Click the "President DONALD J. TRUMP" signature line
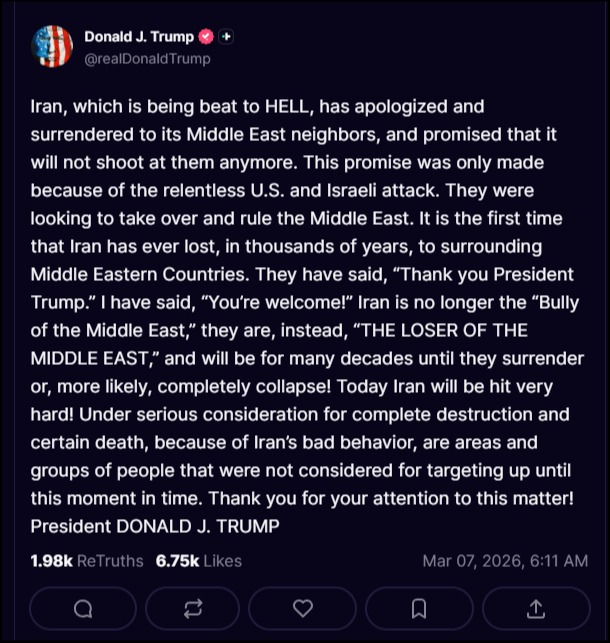This screenshot has width=610, height=643. [x=155, y=525]
